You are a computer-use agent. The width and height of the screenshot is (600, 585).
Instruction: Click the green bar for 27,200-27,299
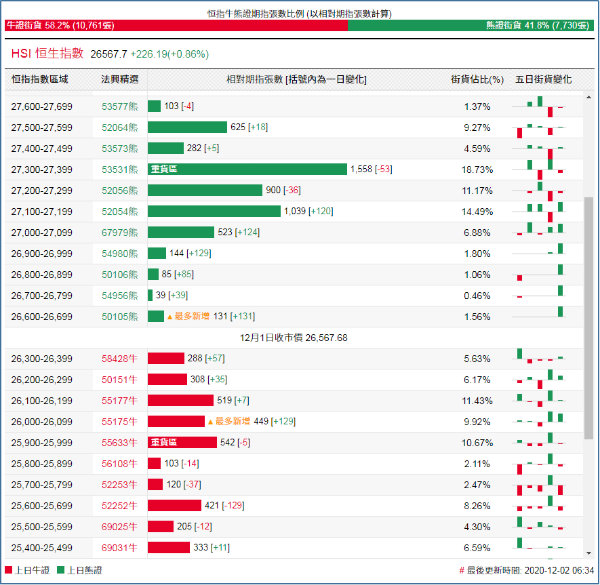(x=205, y=190)
